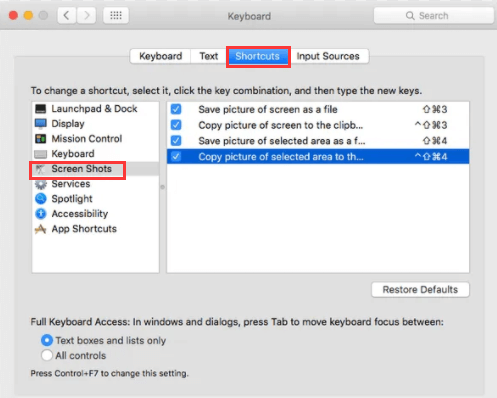Choose the Accessibility icon in list
Image resolution: width=497 pixels, height=398 pixels.
click(x=41, y=214)
